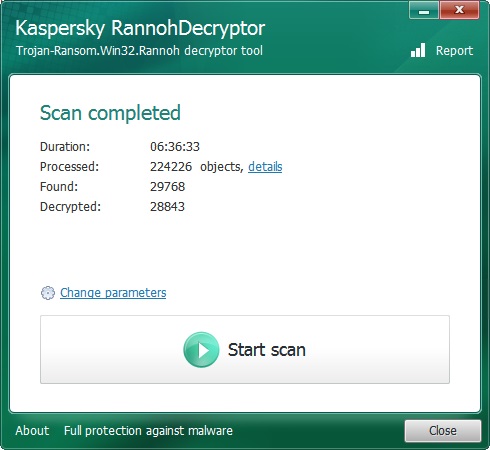The width and height of the screenshot is (490, 450).
Task: Click the Decrypted count 28843
Action: point(167,206)
